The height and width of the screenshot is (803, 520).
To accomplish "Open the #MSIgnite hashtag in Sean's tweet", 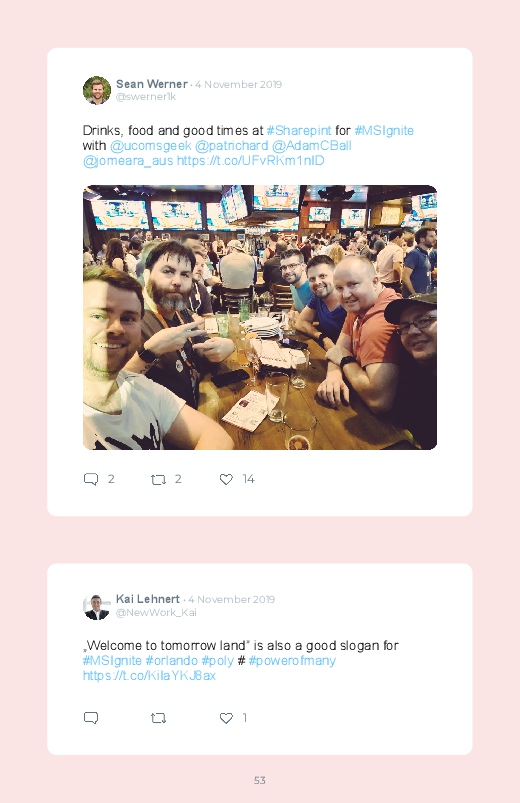I will pos(384,131).
